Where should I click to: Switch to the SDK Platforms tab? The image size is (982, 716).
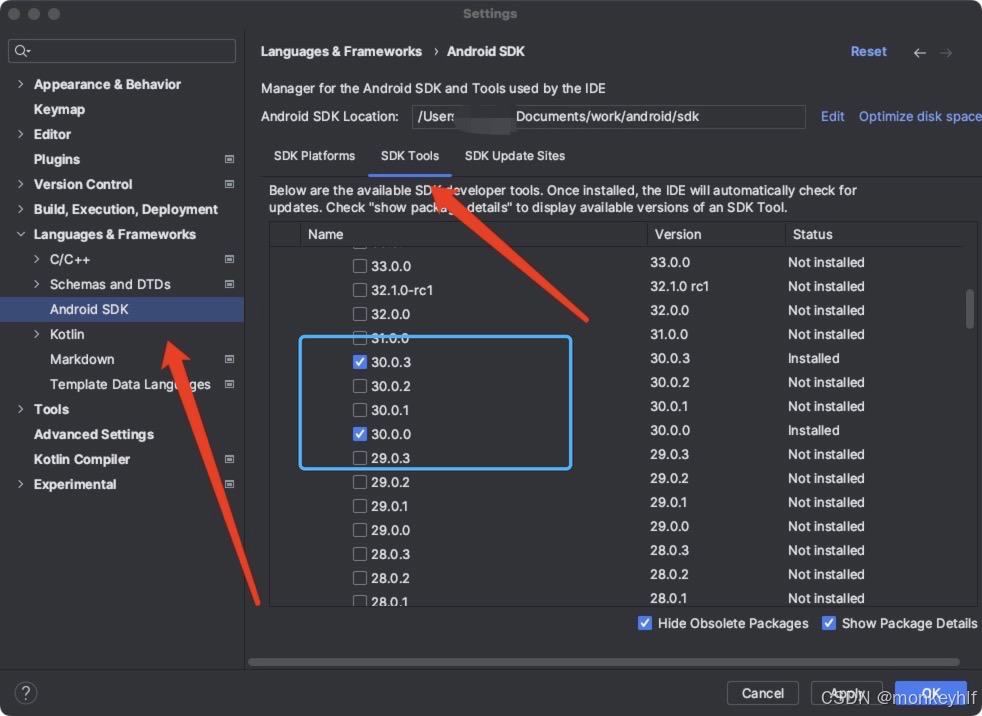coord(314,156)
